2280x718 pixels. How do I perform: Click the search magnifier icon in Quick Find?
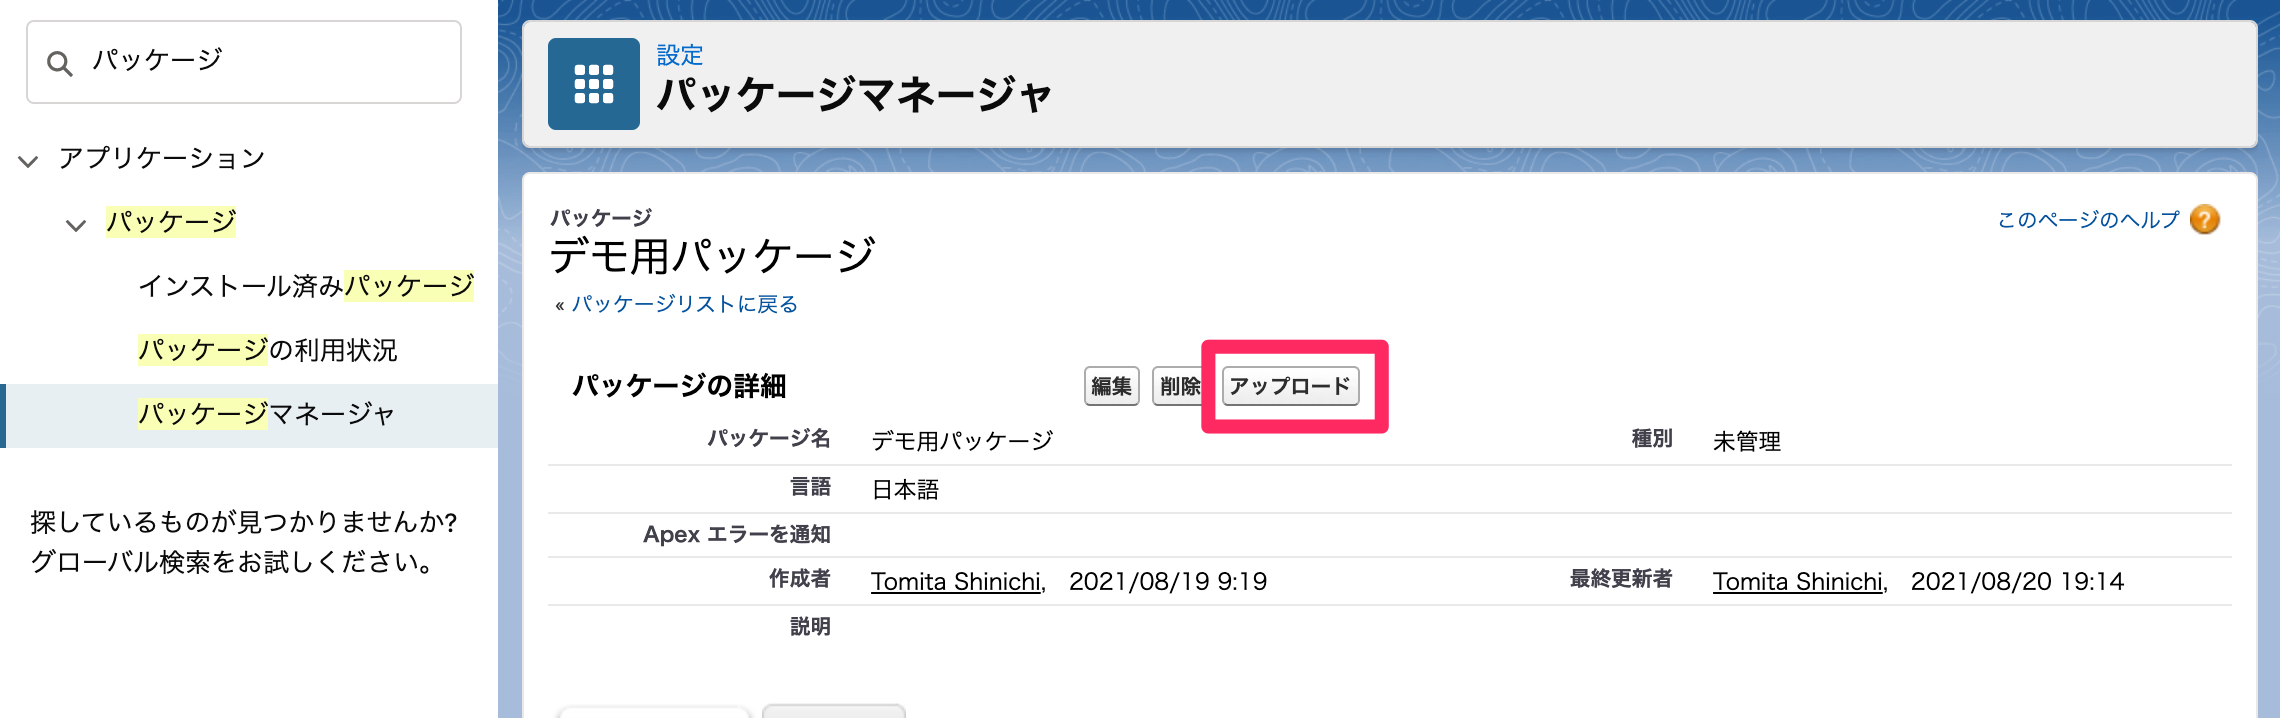point(60,64)
